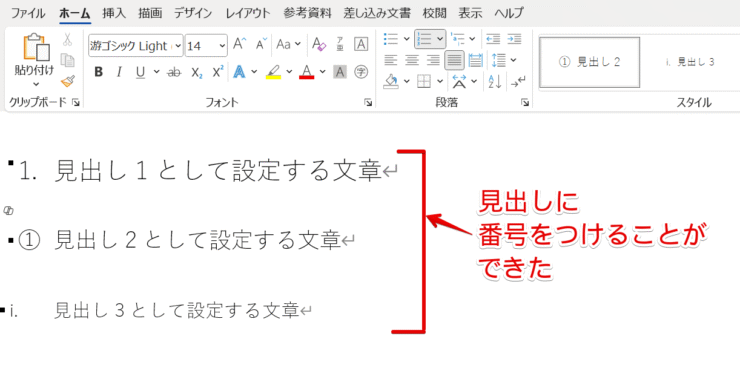
Task: Switch to the レイアウト tab
Action: 248,13
